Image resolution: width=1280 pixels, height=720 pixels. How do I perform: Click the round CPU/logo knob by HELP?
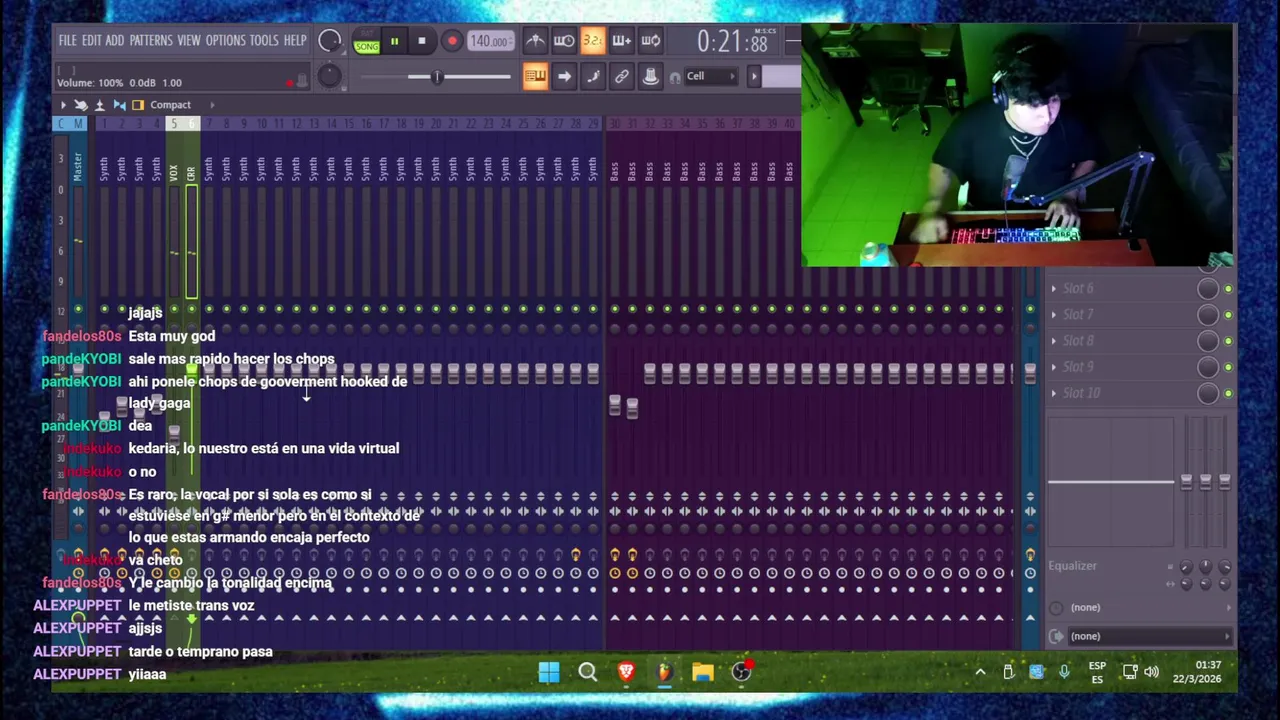click(x=330, y=41)
